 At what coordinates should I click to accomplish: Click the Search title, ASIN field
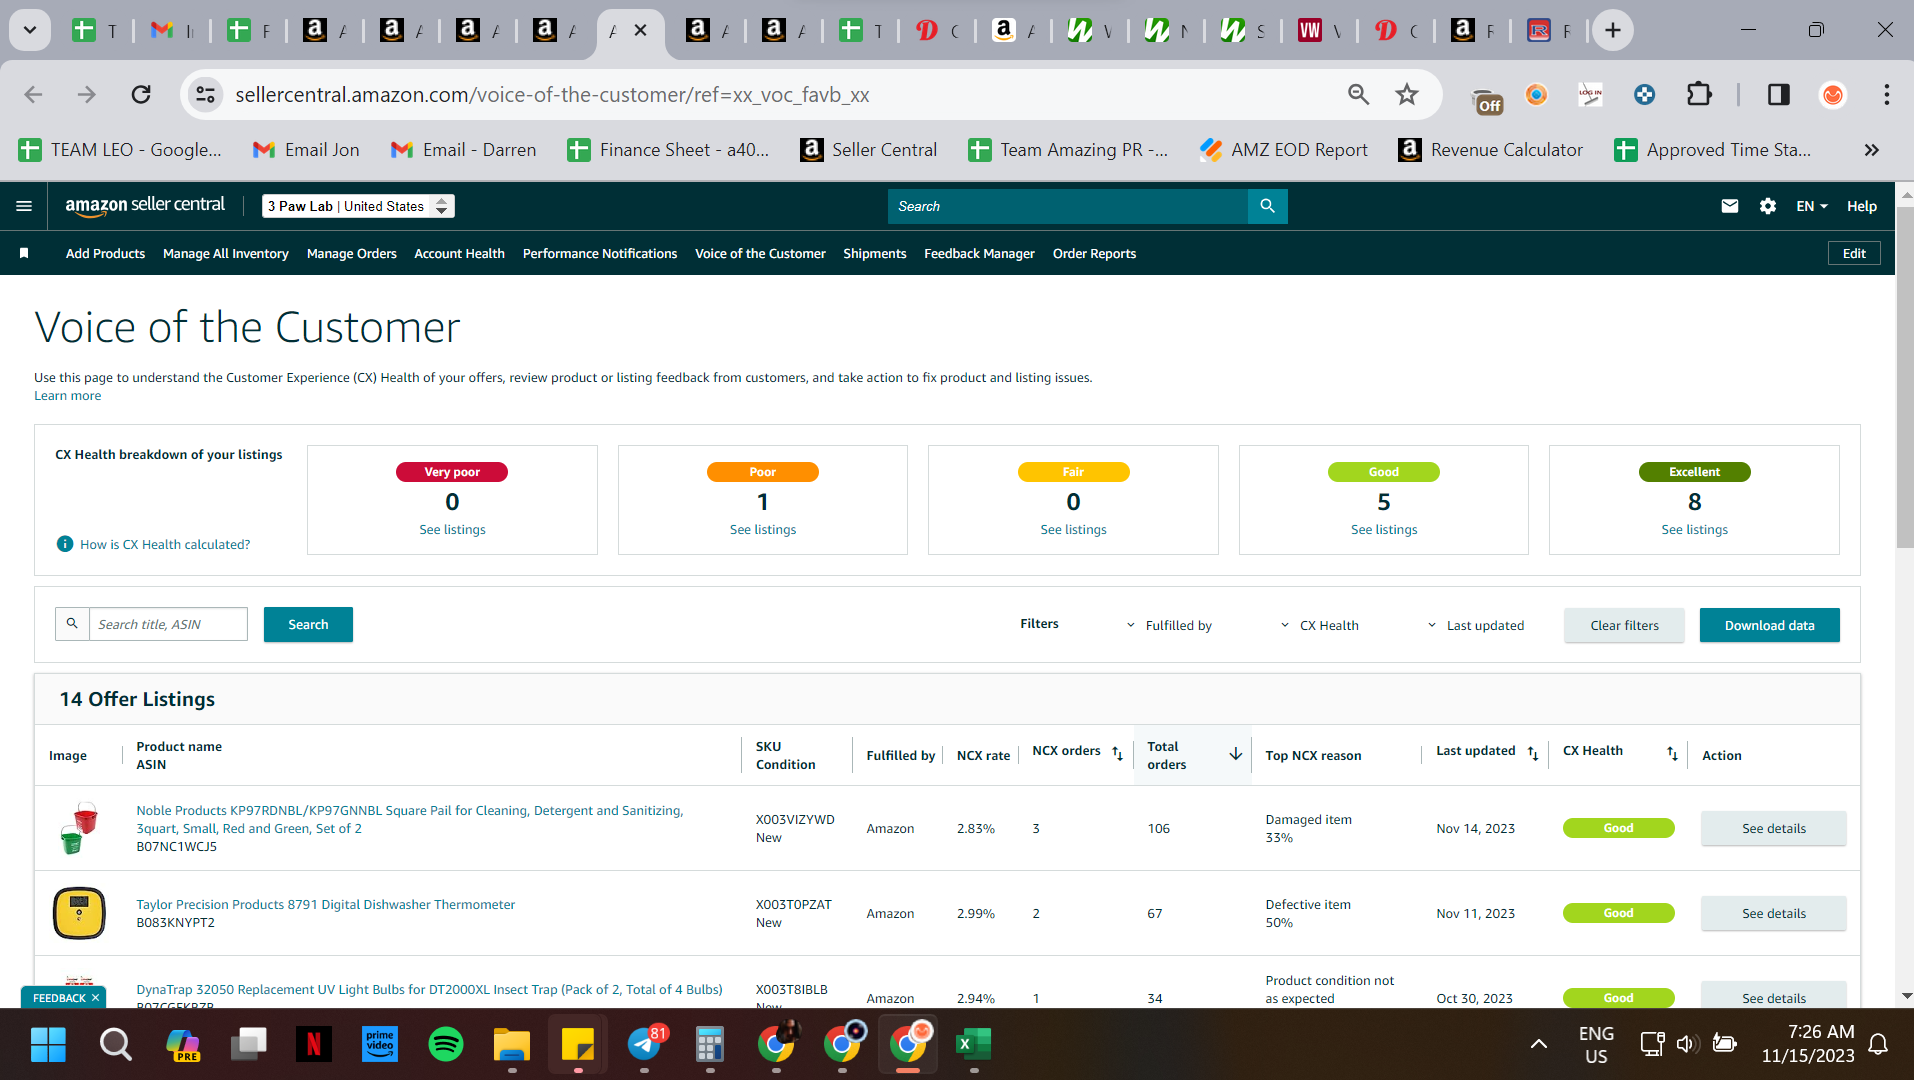[x=168, y=624]
